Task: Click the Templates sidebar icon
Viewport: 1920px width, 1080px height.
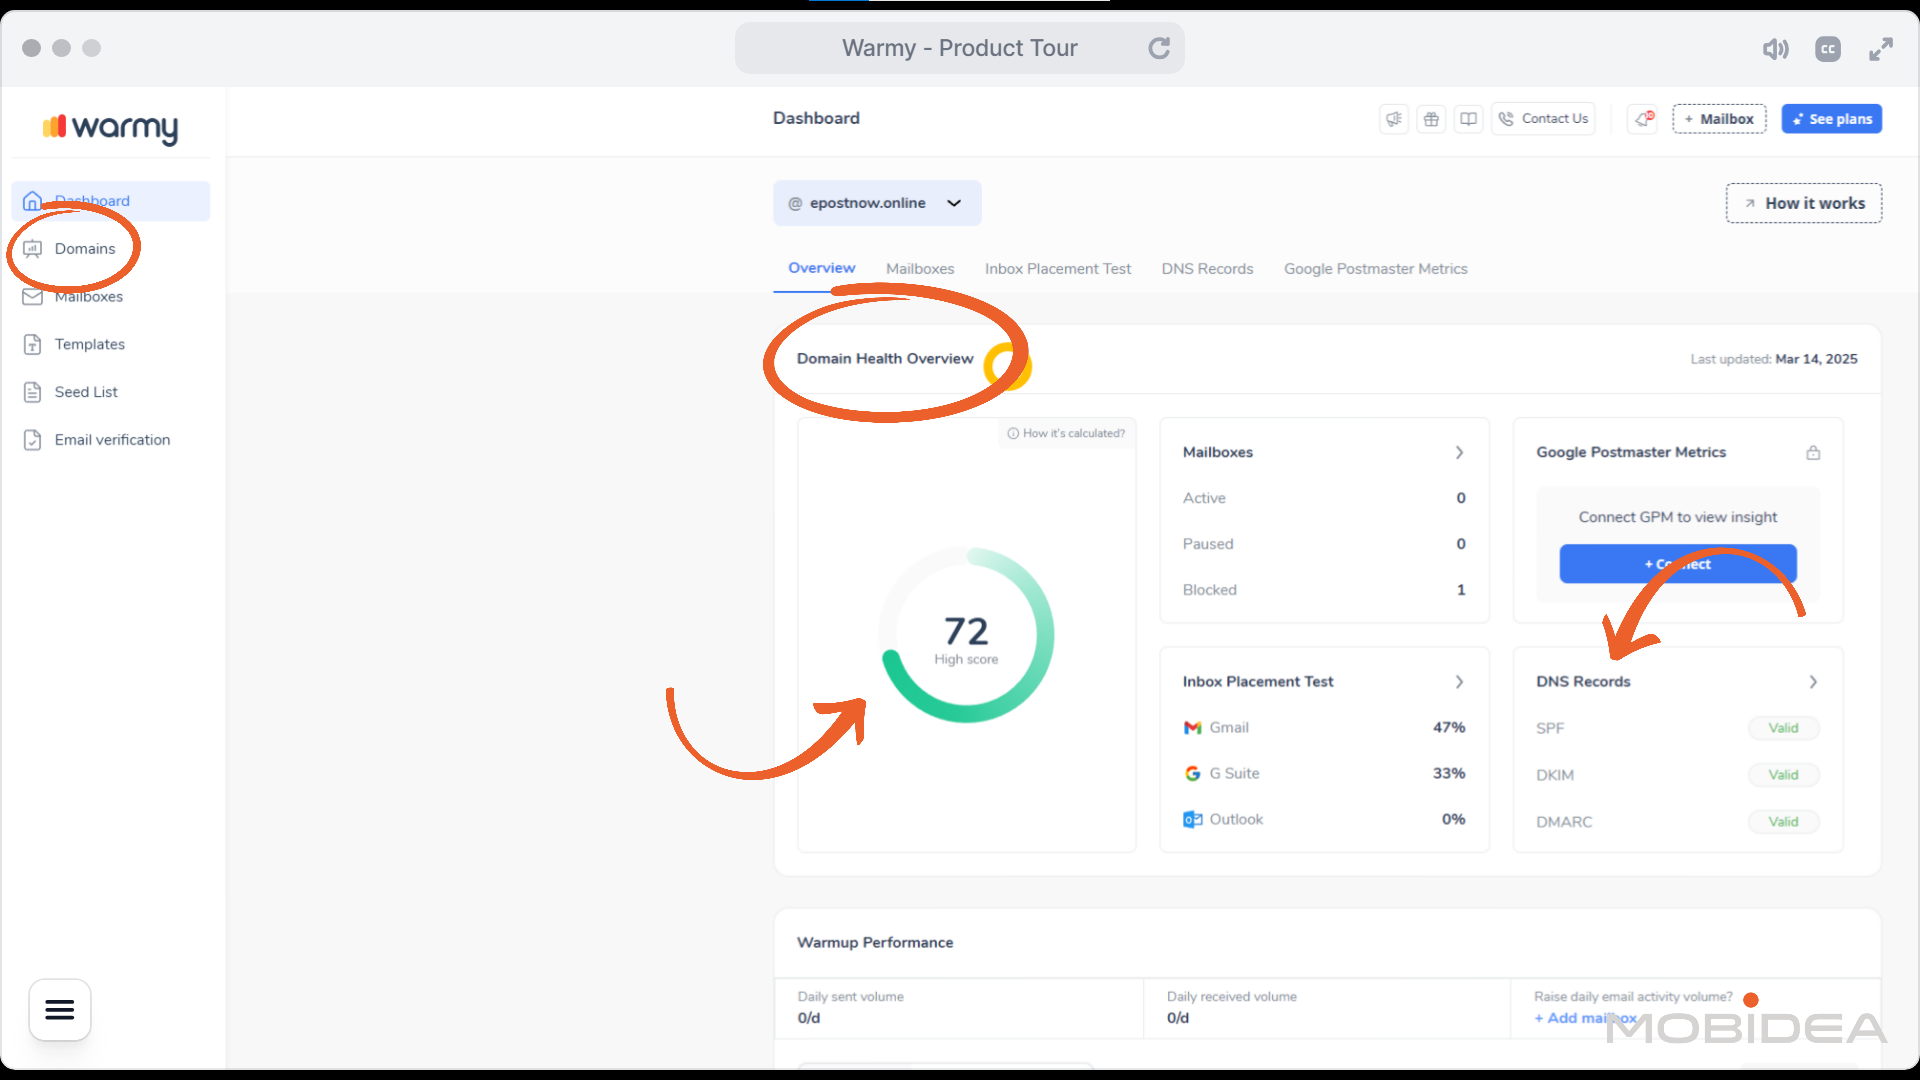Action: [33, 344]
